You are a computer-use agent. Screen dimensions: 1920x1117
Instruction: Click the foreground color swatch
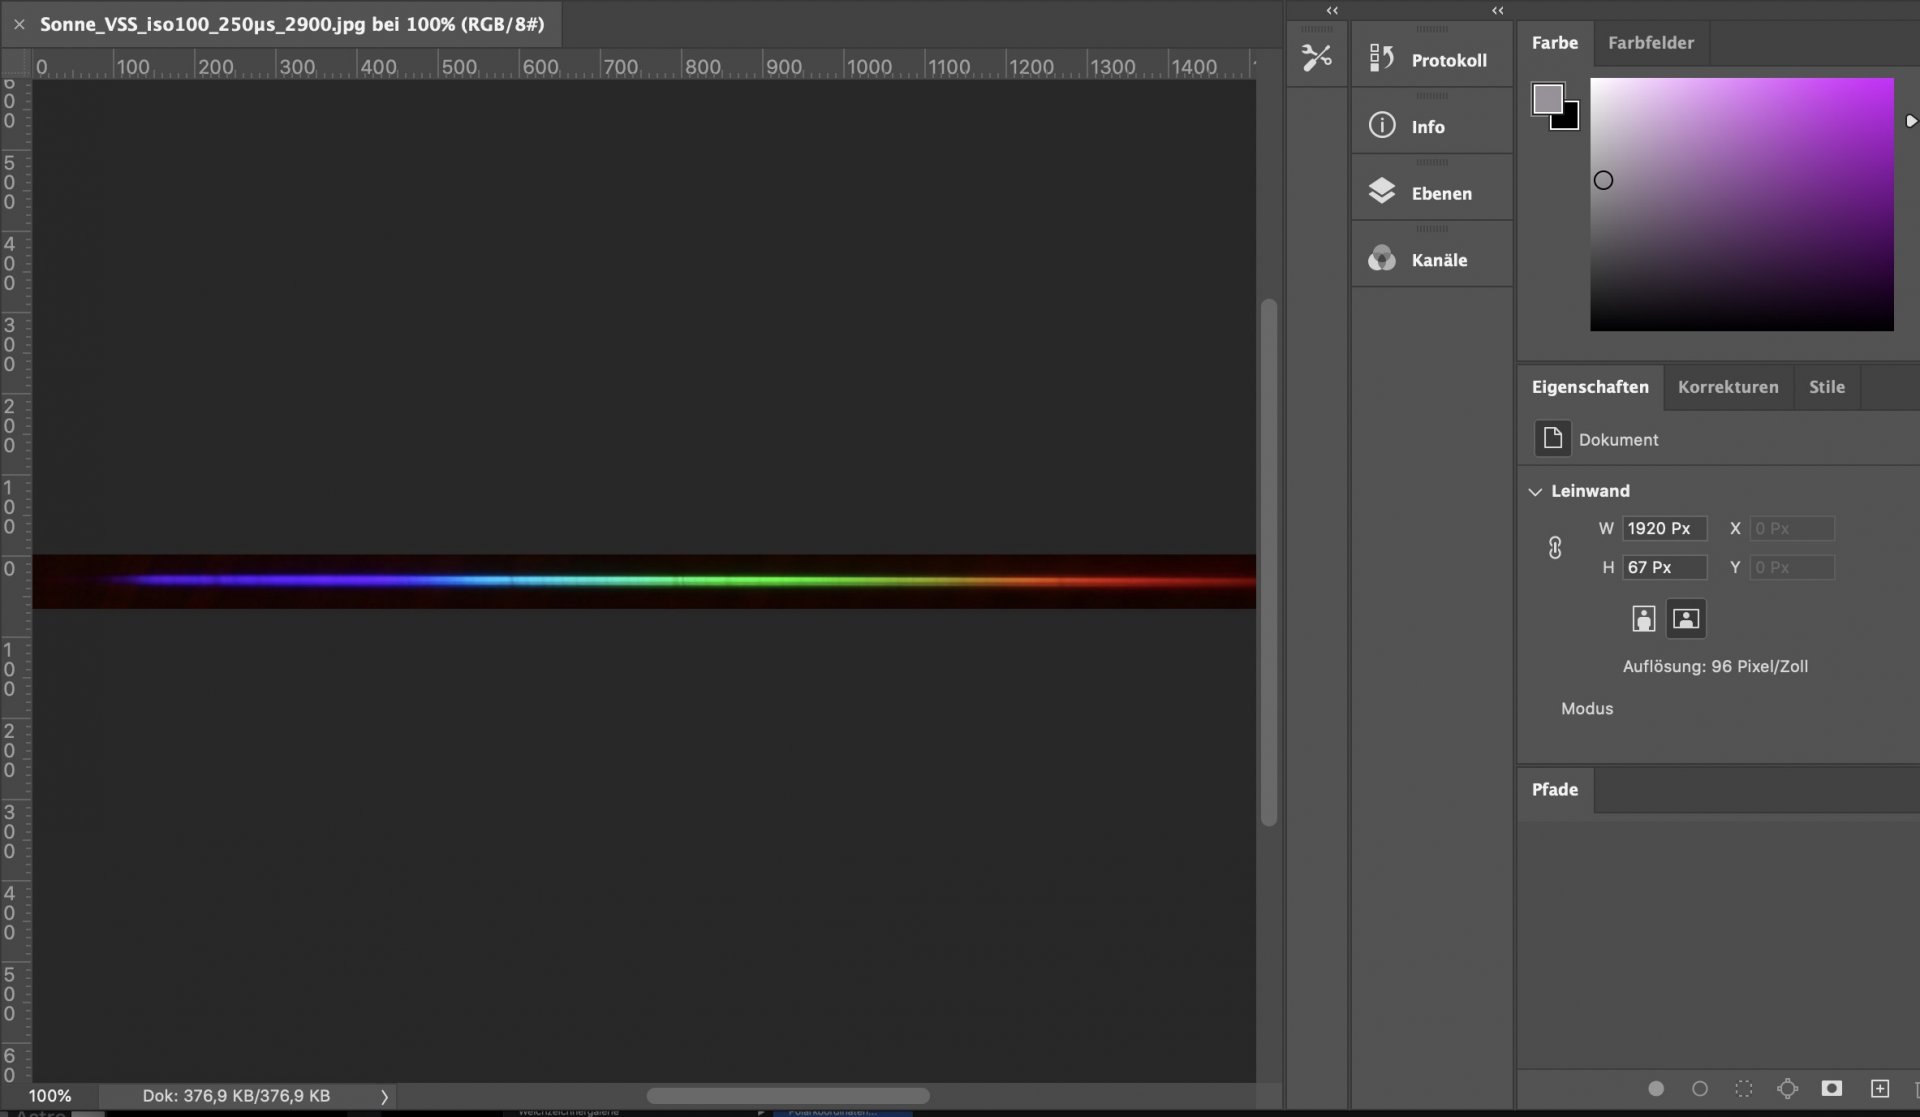1547,98
